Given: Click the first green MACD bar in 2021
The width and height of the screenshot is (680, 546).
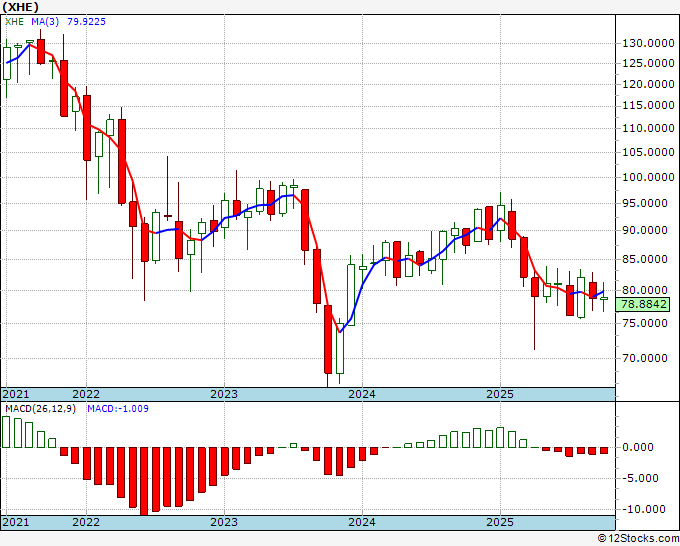Looking at the screenshot, I should click(x=6, y=432).
